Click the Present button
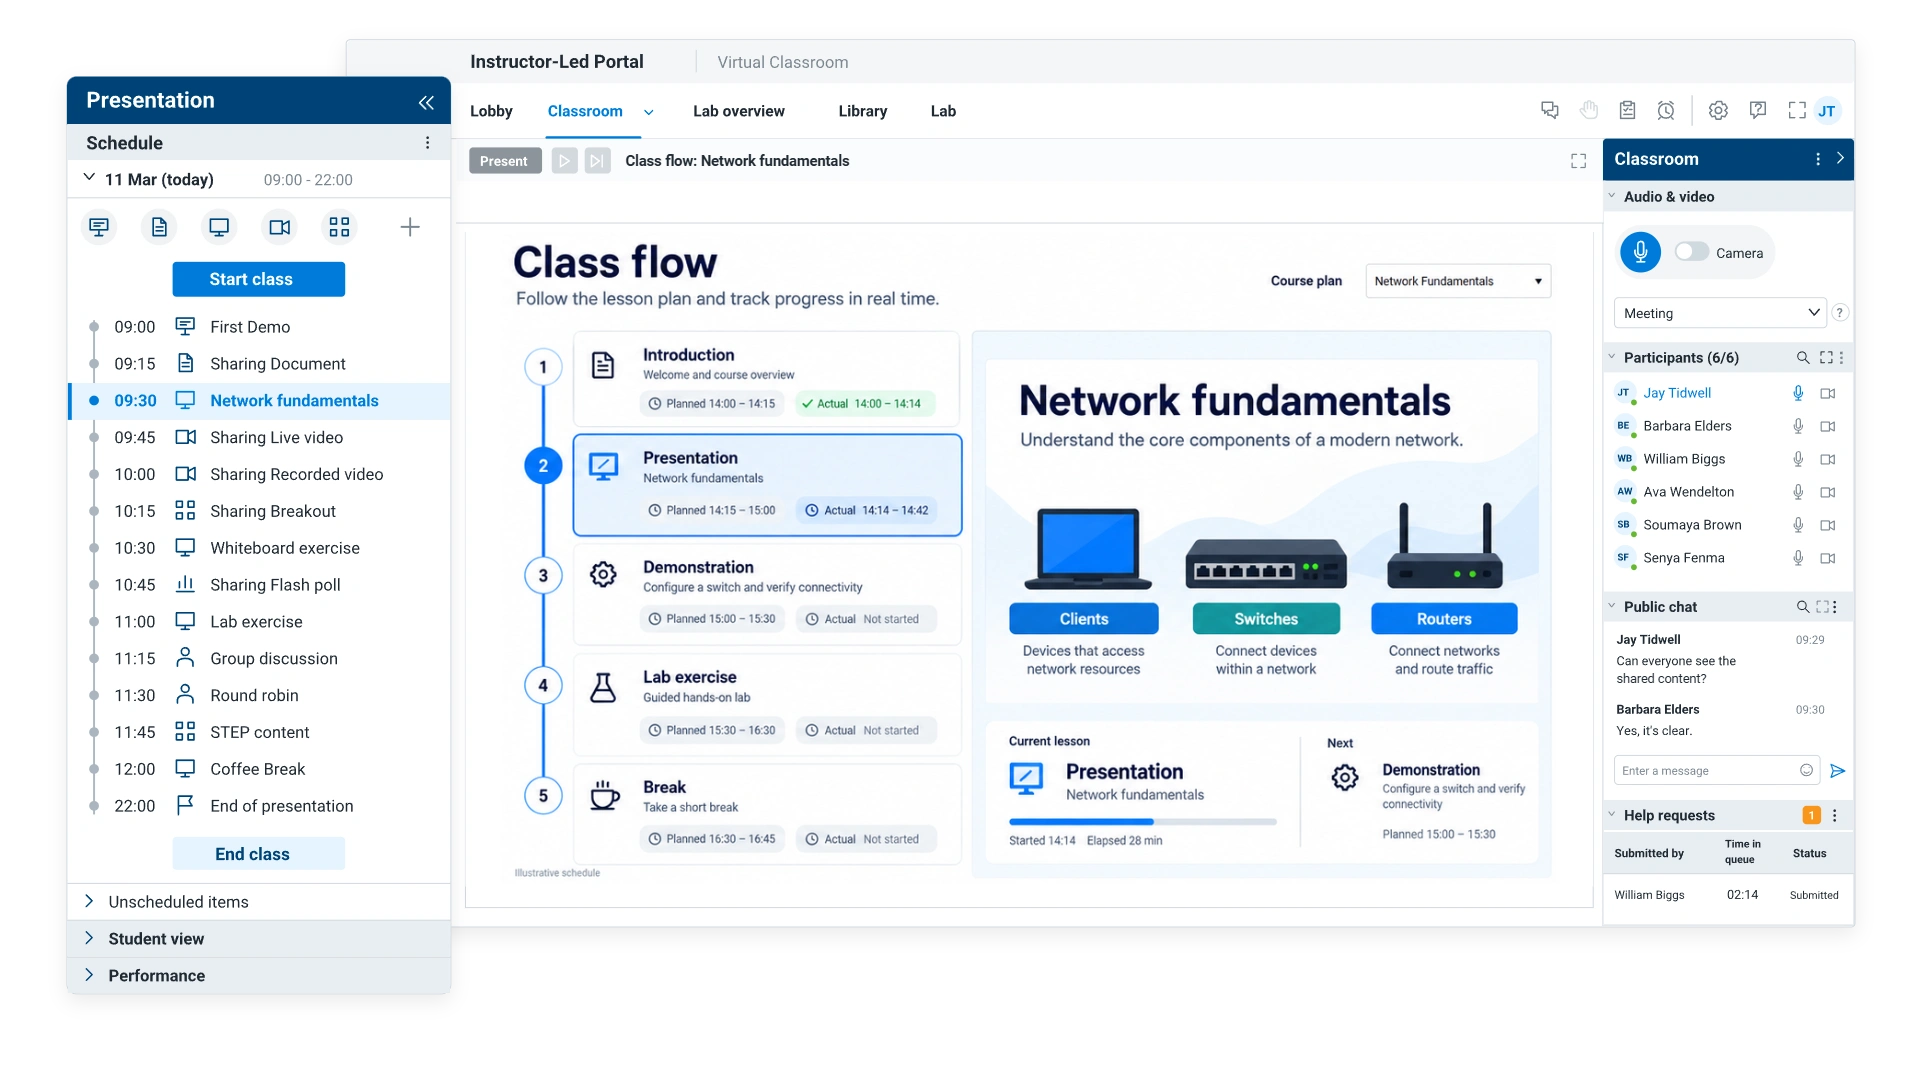 505,161
